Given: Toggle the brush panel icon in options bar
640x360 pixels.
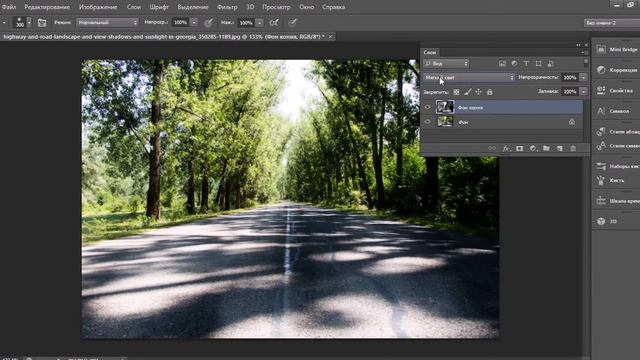Looking at the screenshot, I should [42, 22].
